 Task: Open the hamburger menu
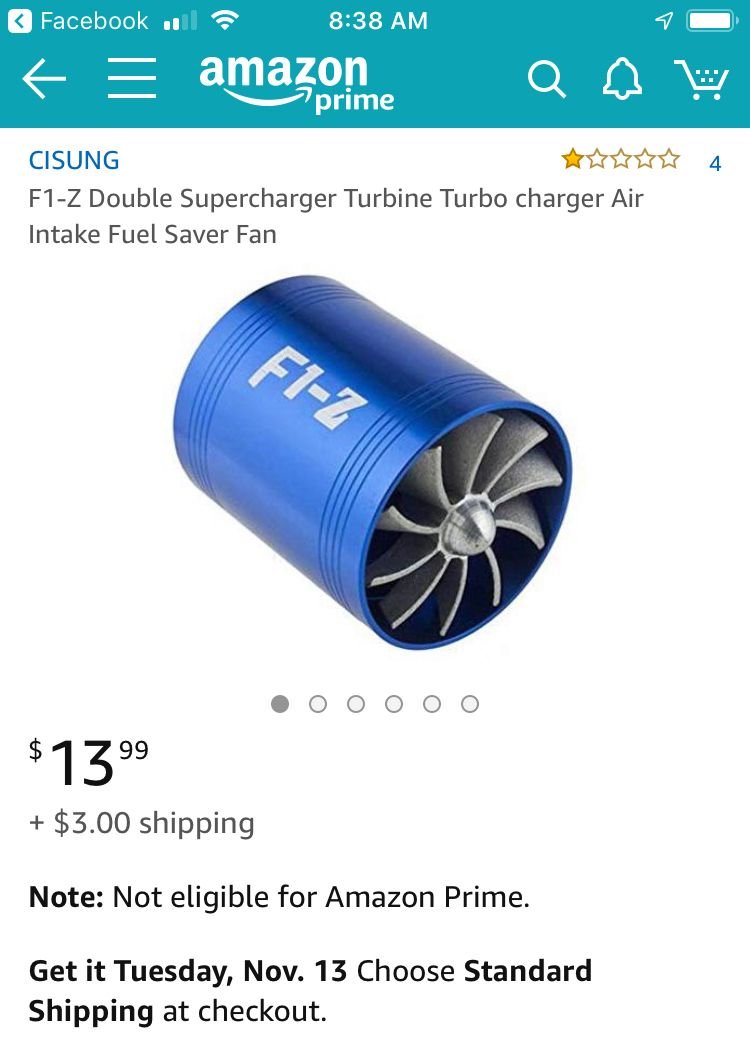point(132,79)
